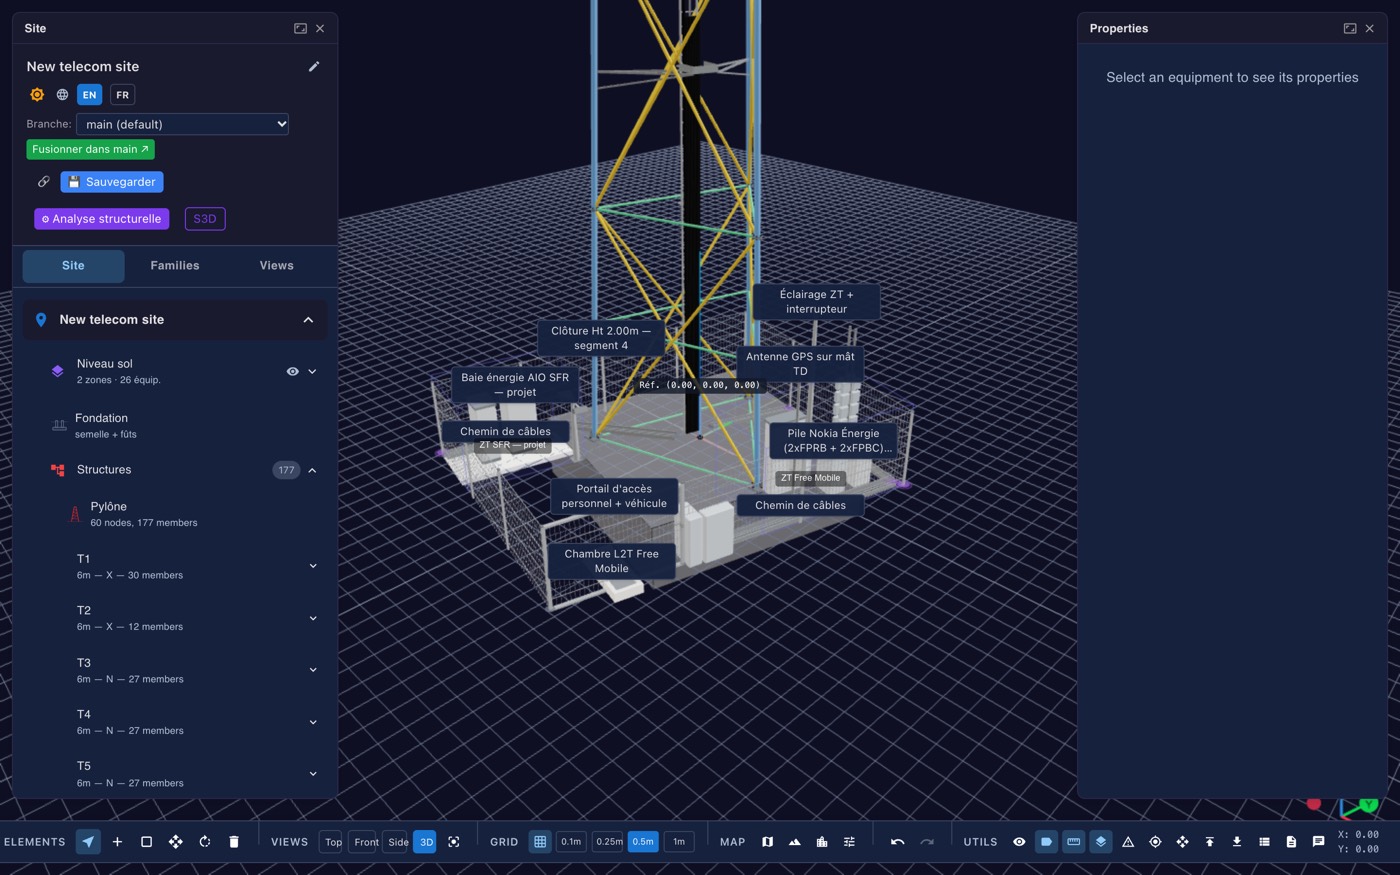Click the plus add-element tool
1400x875 pixels.
click(x=117, y=842)
